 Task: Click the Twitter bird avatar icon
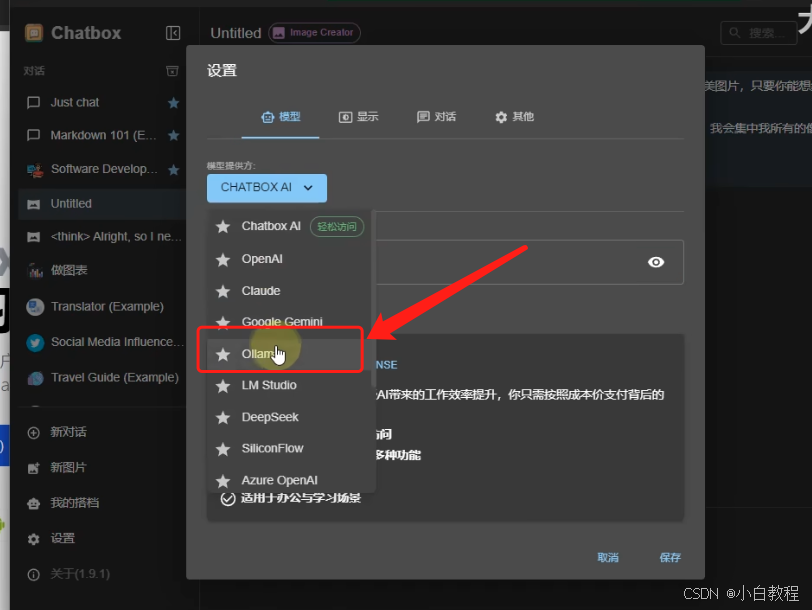(x=35, y=343)
